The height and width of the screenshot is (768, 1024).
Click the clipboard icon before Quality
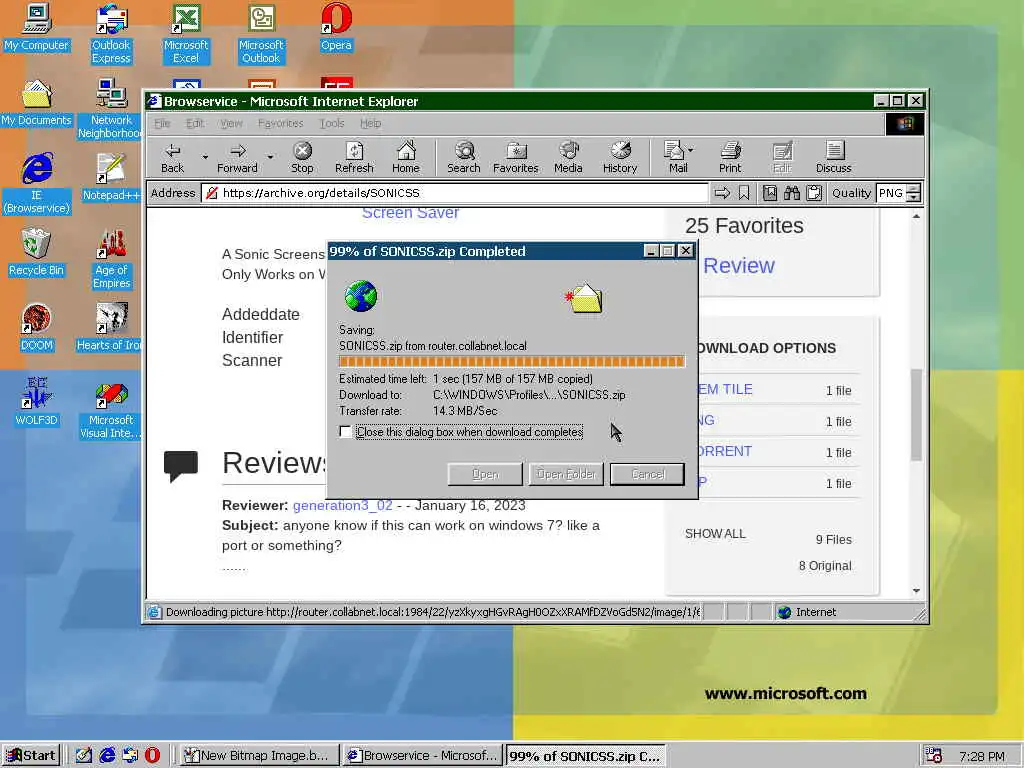click(814, 193)
